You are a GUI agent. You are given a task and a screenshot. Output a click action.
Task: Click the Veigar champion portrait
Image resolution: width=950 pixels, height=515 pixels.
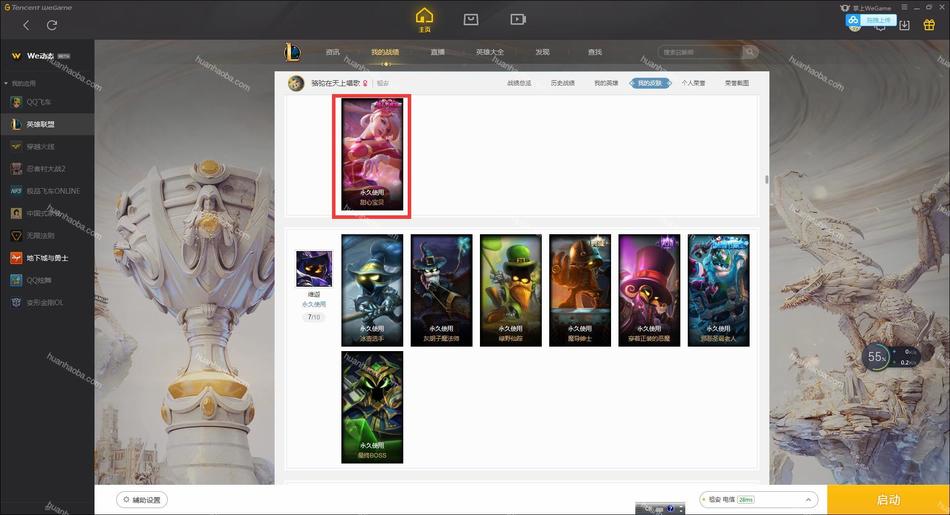[314, 268]
